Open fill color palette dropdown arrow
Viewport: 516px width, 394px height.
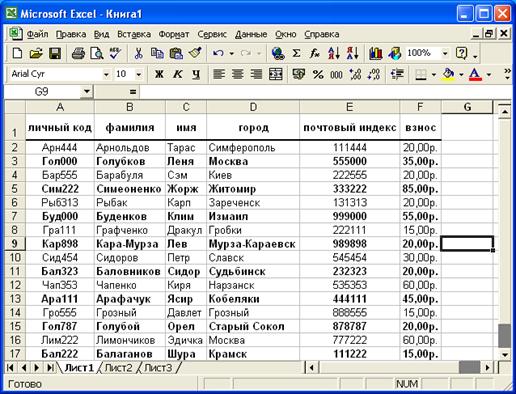coord(461,74)
